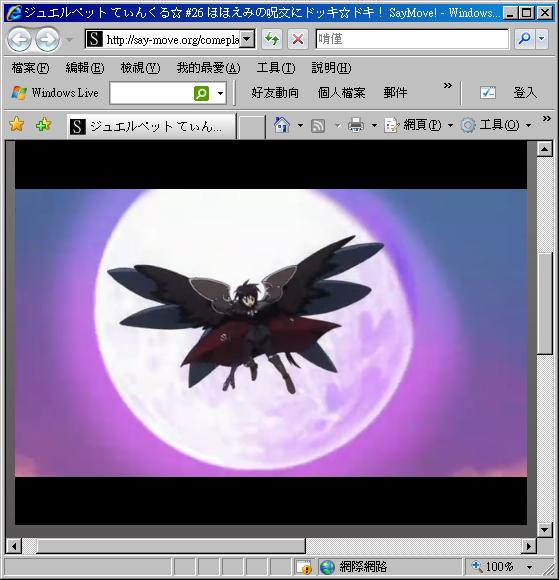Stop loading with the red X icon
The height and width of the screenshot is (580, 559).
coord(298,39)
